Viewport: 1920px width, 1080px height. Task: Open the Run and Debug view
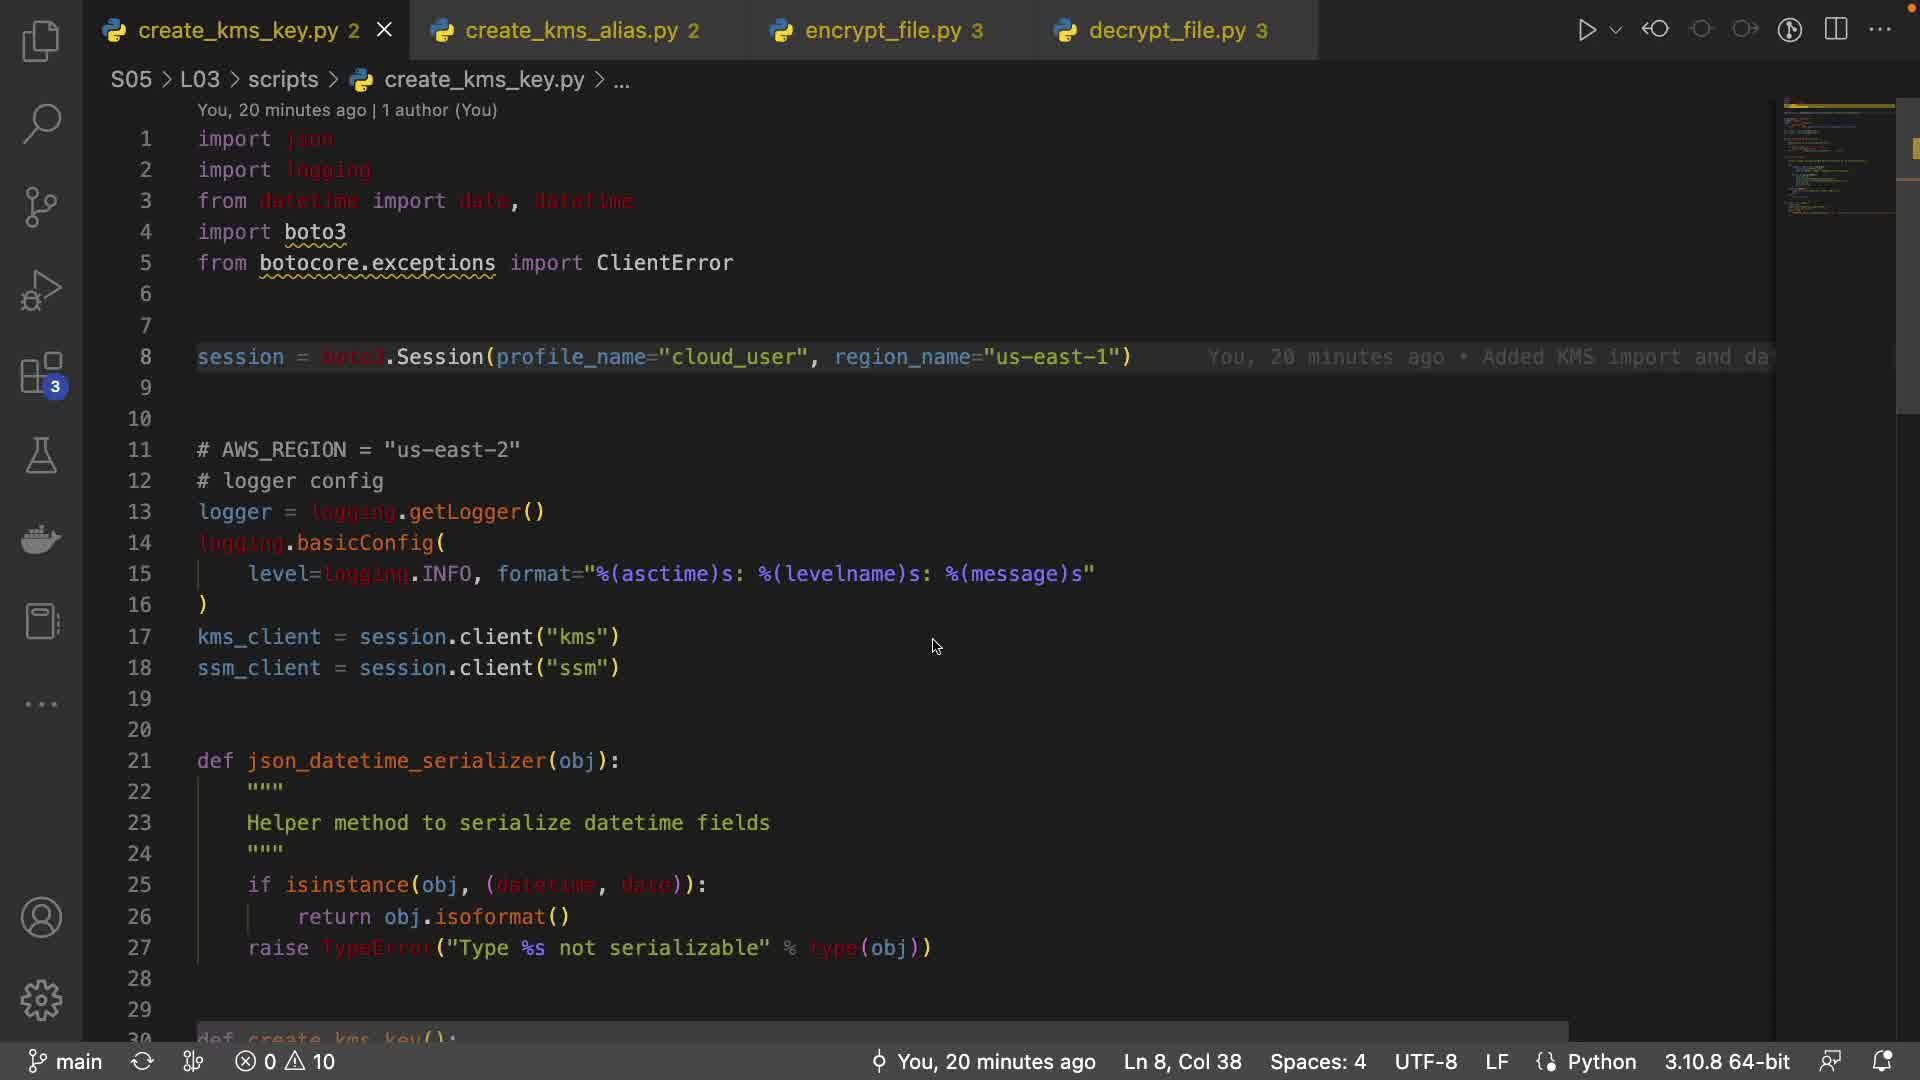[x=41, y=290]
